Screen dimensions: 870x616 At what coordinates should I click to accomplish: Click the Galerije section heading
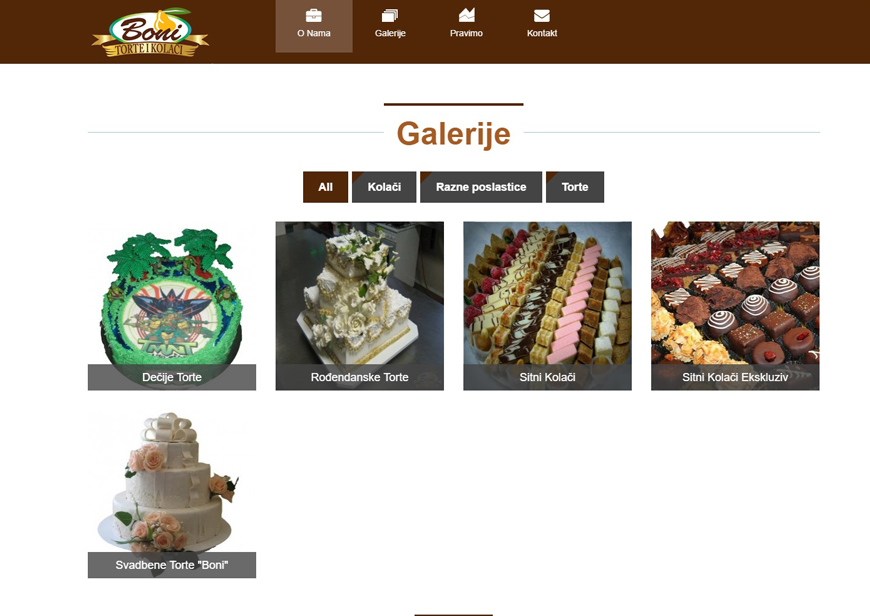pos(453,134)
